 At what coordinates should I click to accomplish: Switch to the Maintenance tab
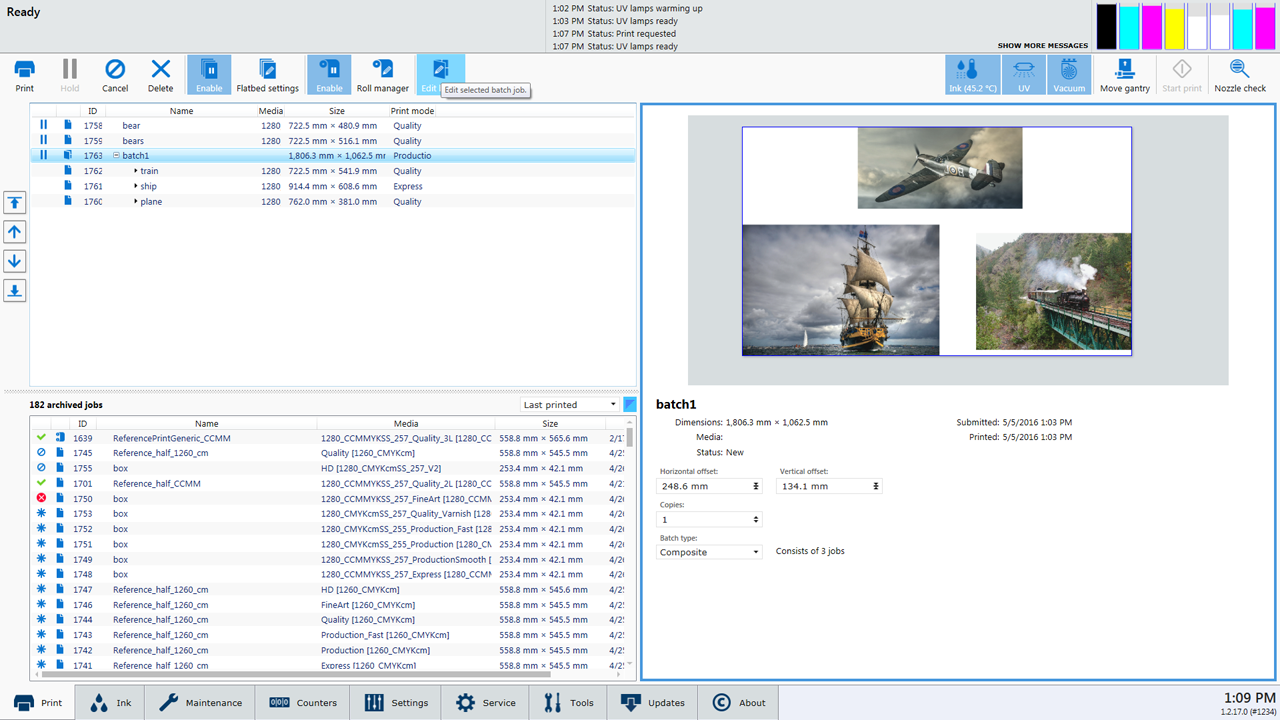coord(200,703)
